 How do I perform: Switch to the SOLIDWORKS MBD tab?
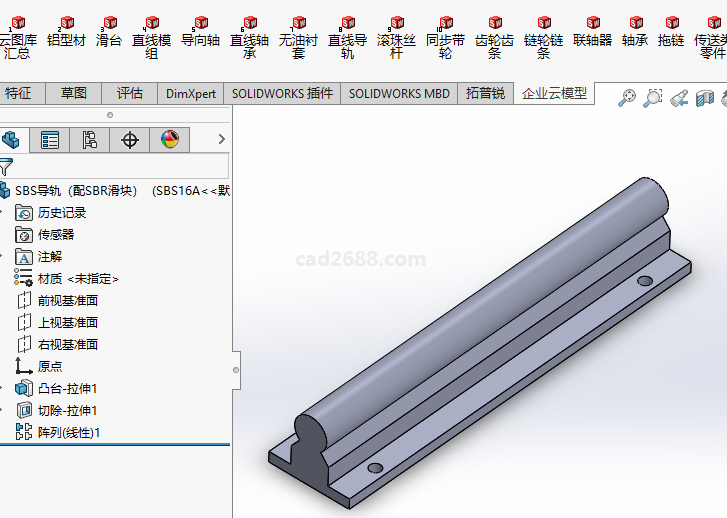coord(399,93)
